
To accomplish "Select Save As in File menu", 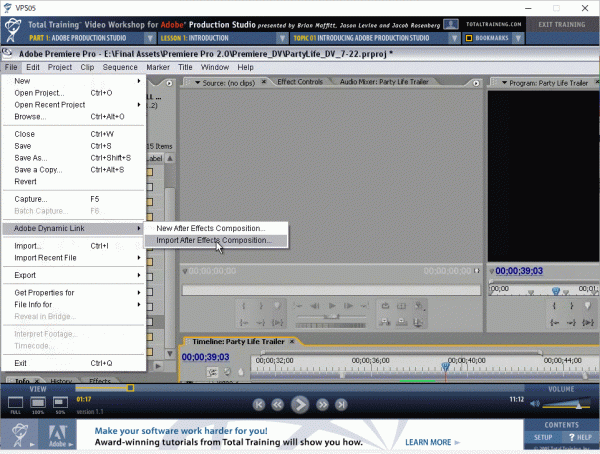I will pos(74,158).
